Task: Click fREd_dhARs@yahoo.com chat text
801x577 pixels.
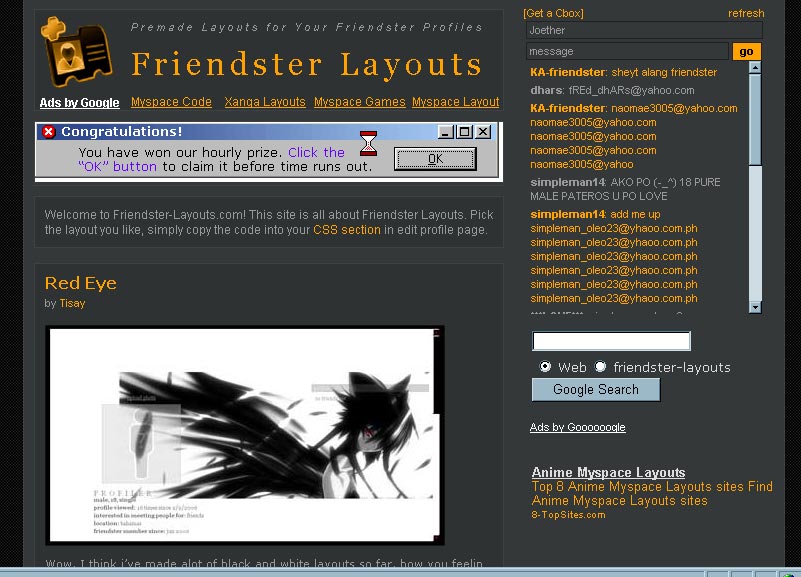Action: 631,90
